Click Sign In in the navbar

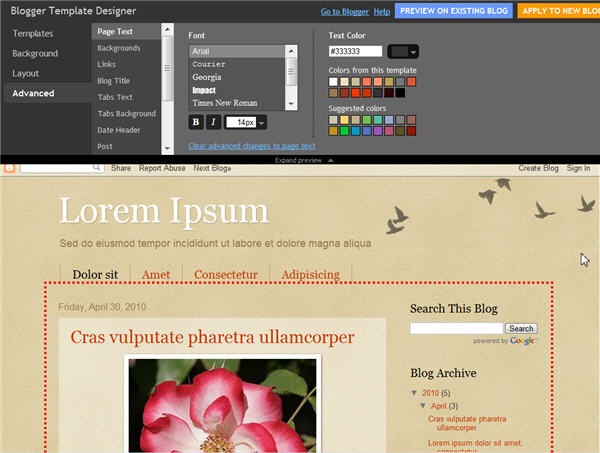[x=578, y=168]
